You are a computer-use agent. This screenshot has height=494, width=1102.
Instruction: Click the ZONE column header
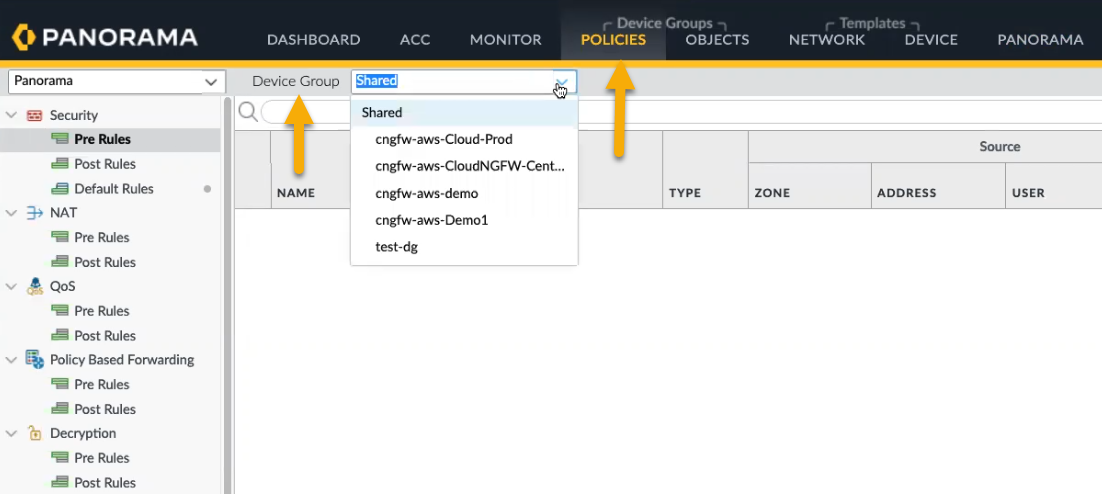pos(771,193)
